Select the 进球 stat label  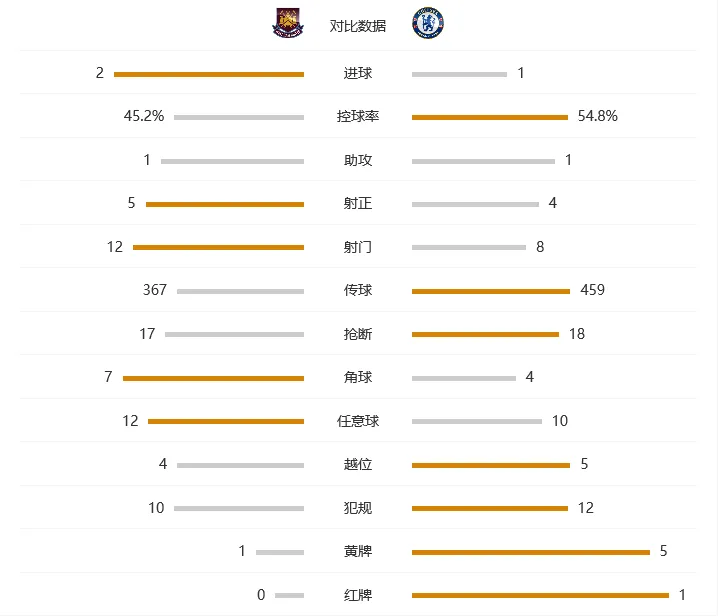point(358,73)
